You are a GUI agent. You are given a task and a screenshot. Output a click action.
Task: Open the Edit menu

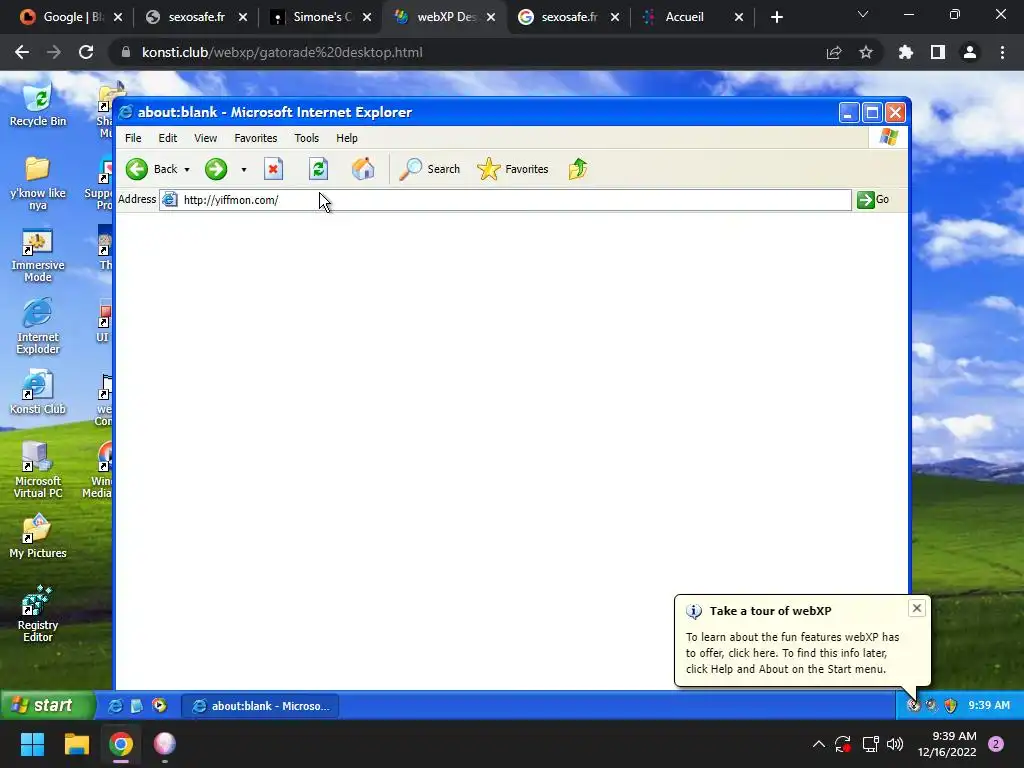click(168, 138)
